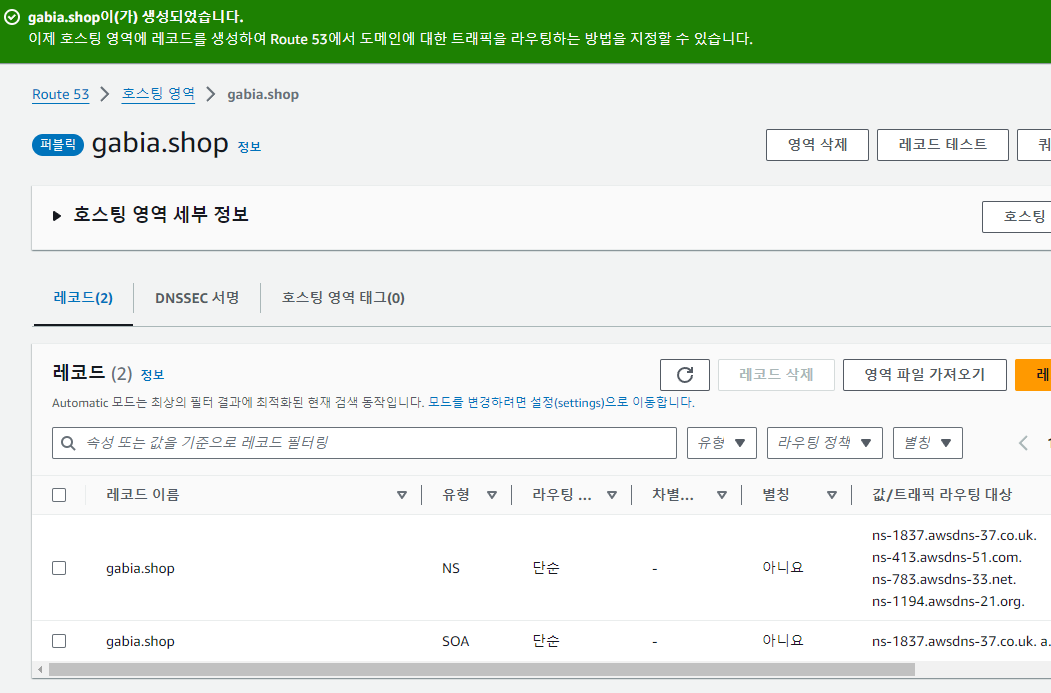Select the gabia.shop NS record checkbox

(x=59, y=568)
